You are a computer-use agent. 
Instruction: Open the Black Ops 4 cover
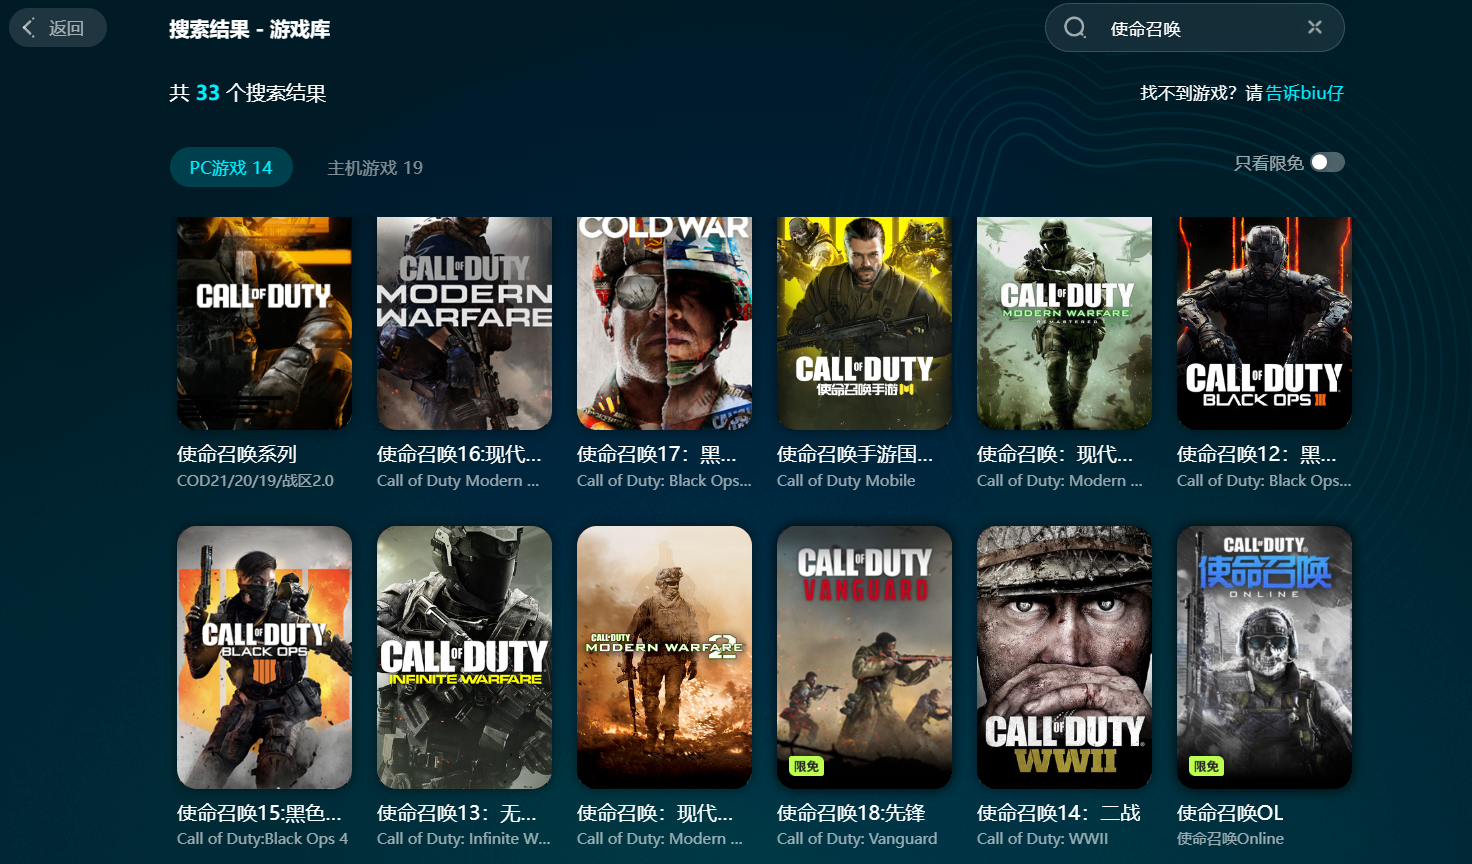(264, 657)
